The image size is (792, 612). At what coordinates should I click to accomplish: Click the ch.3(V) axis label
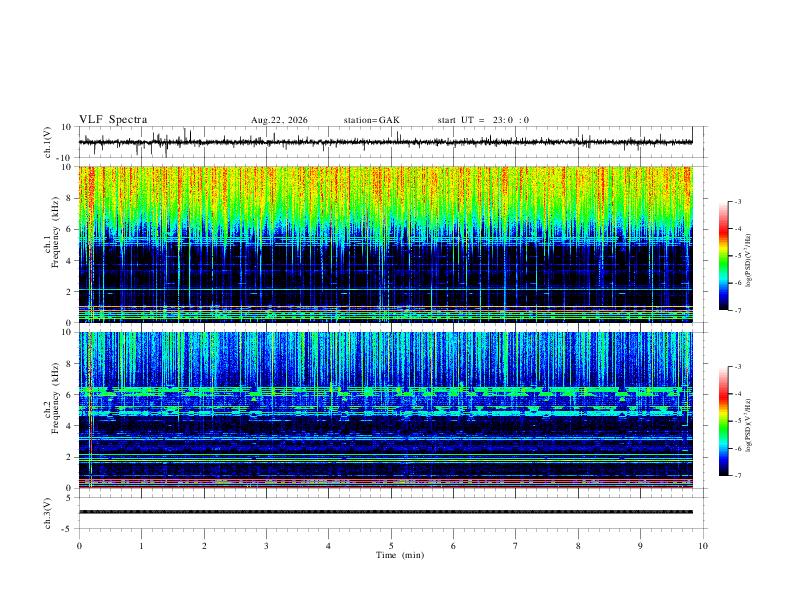coord(48,513)
